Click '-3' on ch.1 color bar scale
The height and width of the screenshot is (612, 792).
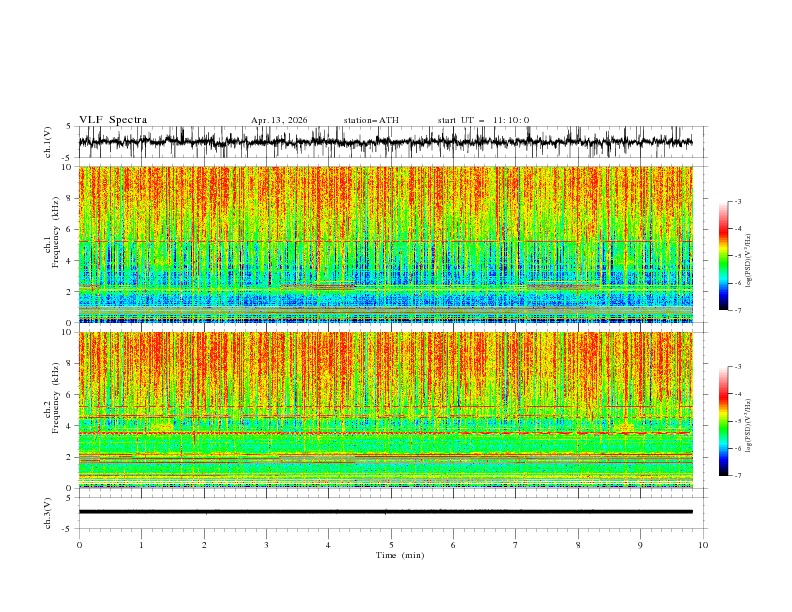point(738,201)
